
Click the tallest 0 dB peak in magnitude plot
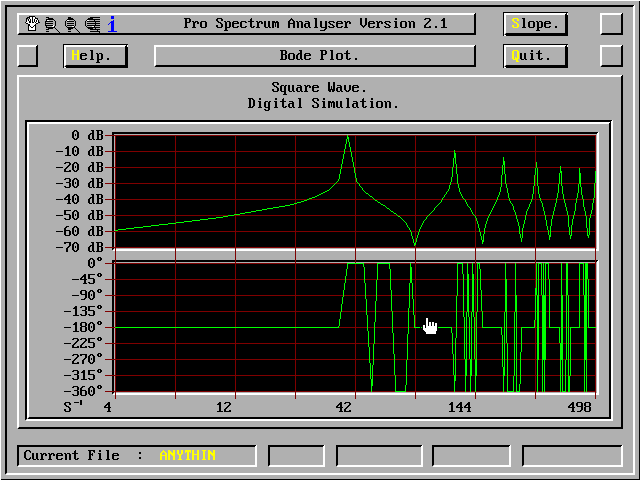coord(347,137)
